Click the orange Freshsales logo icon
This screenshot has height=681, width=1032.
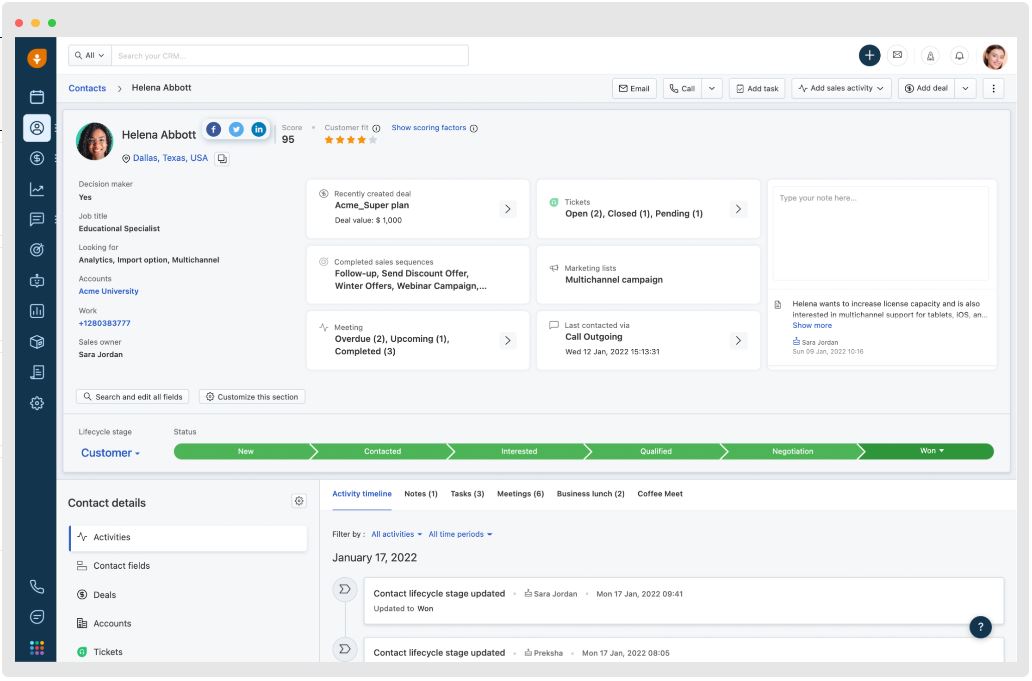point(37,58)
